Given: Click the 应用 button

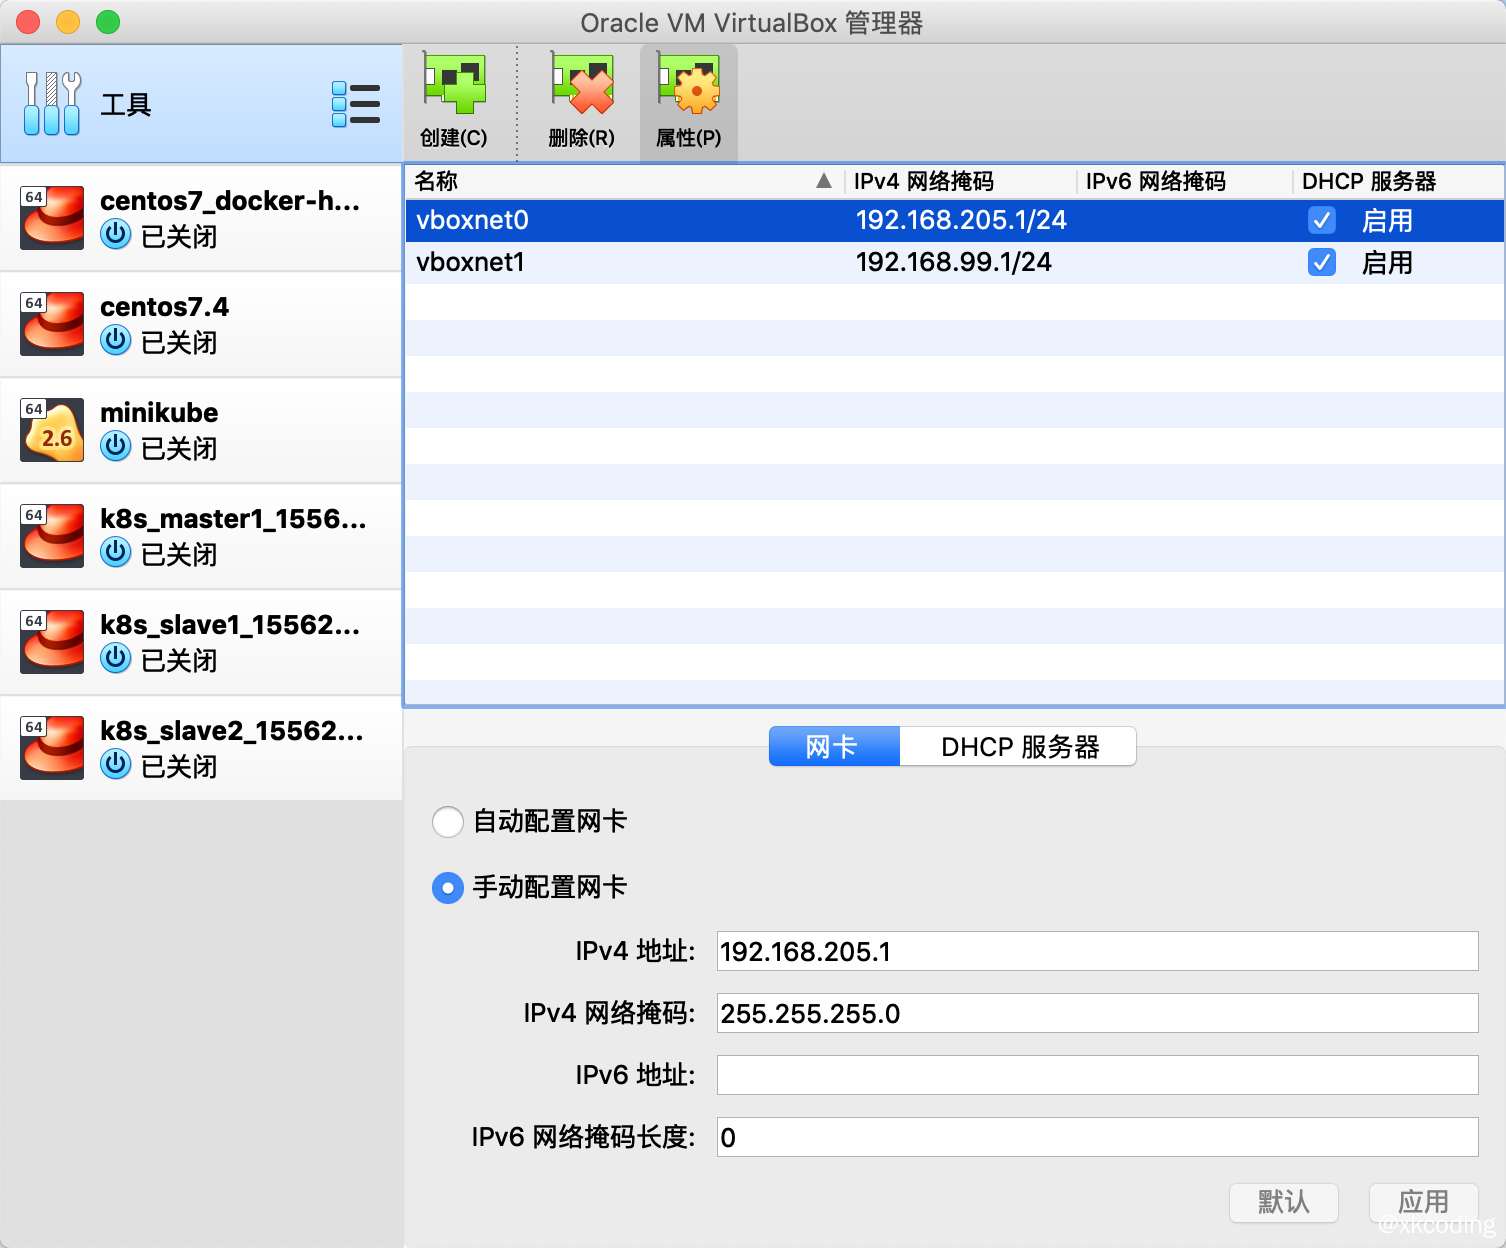Looking at the screenshot, I should point(1424,1203).
